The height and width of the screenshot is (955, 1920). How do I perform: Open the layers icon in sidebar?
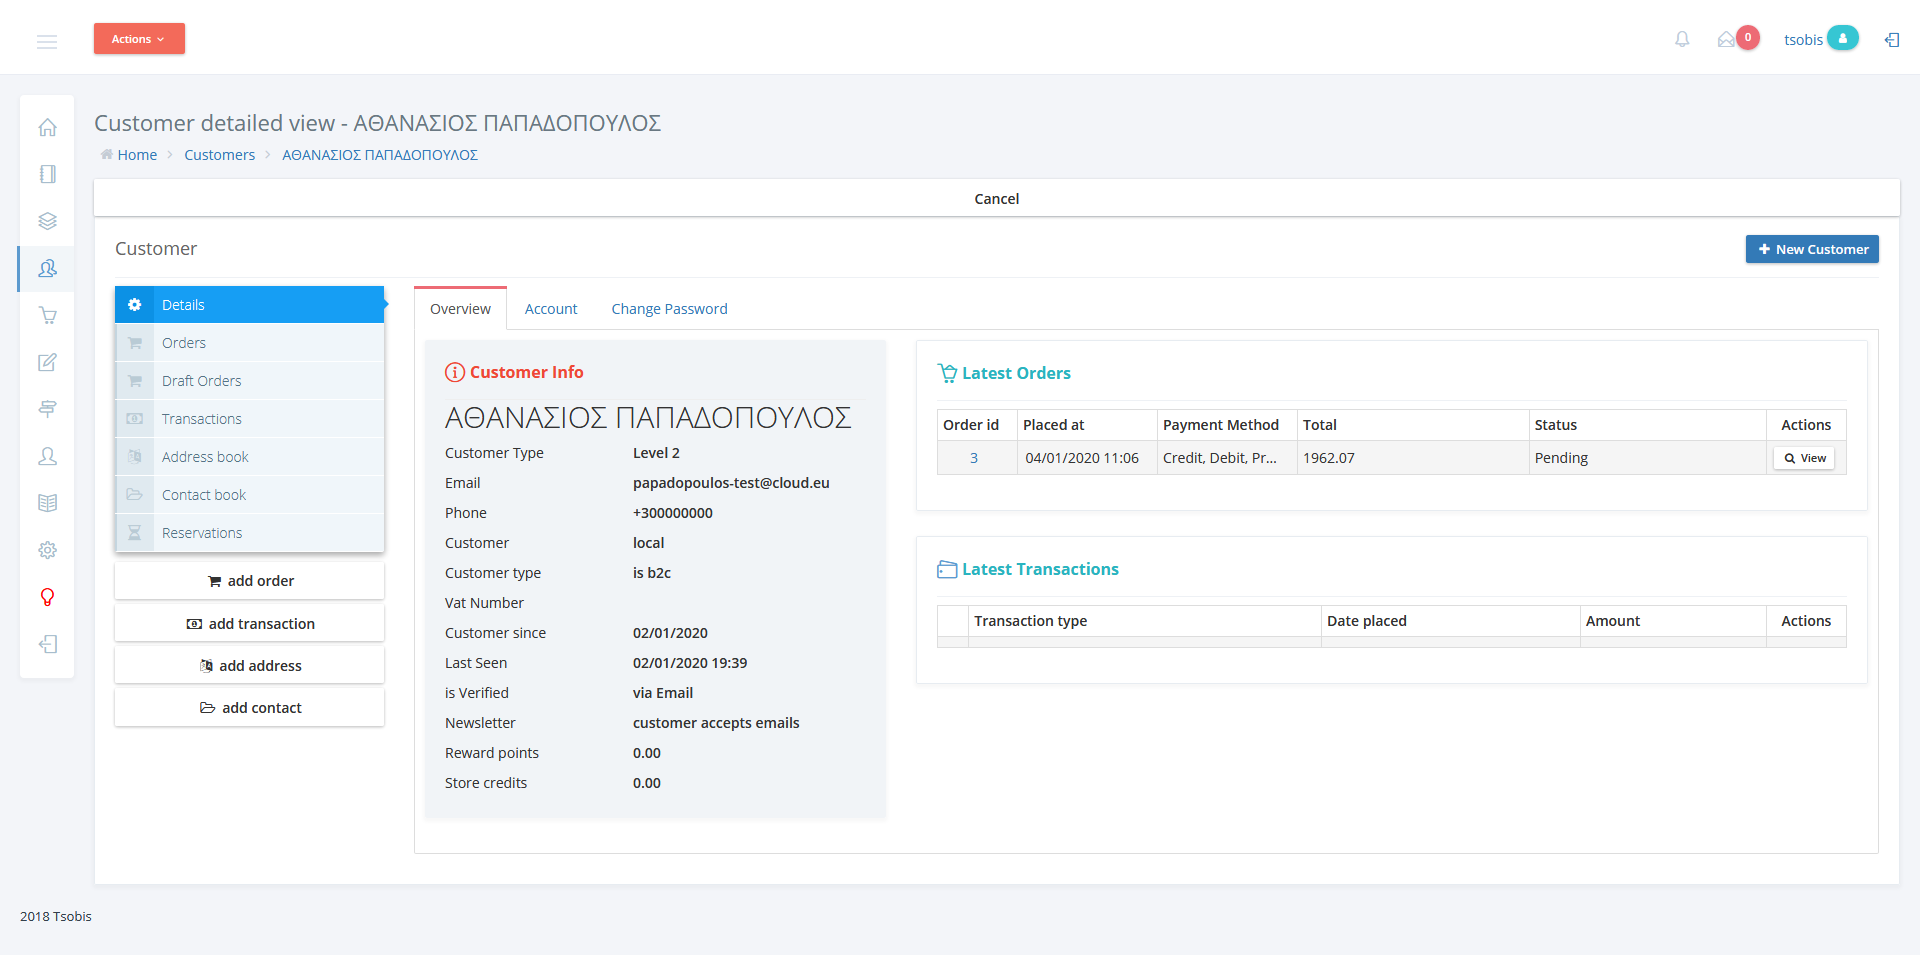click(x=47, y=221)
